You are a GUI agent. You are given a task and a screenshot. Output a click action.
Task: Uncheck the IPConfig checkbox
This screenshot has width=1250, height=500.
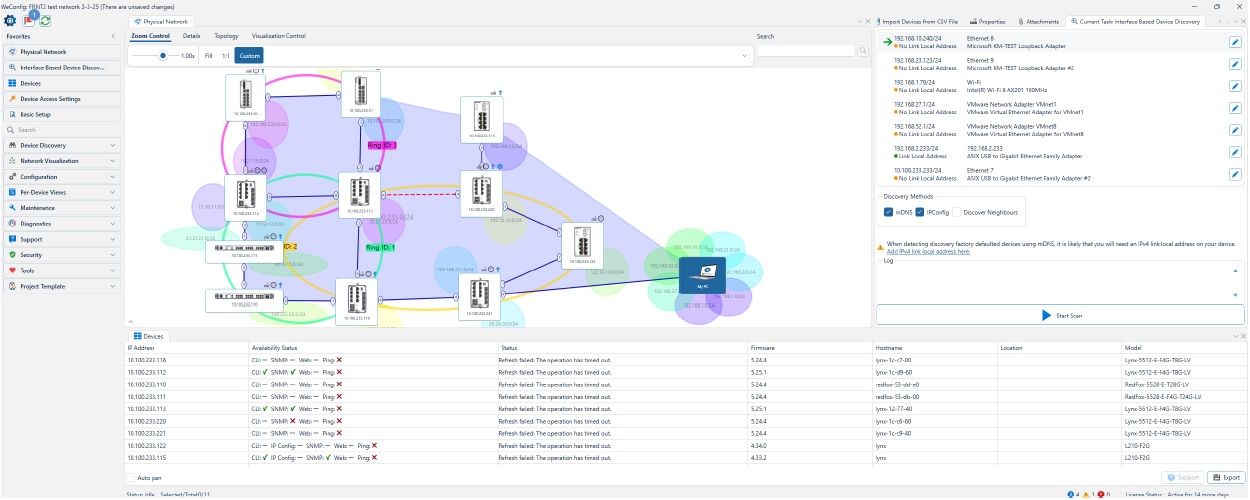pyautogui.click(x=918, y=212)
